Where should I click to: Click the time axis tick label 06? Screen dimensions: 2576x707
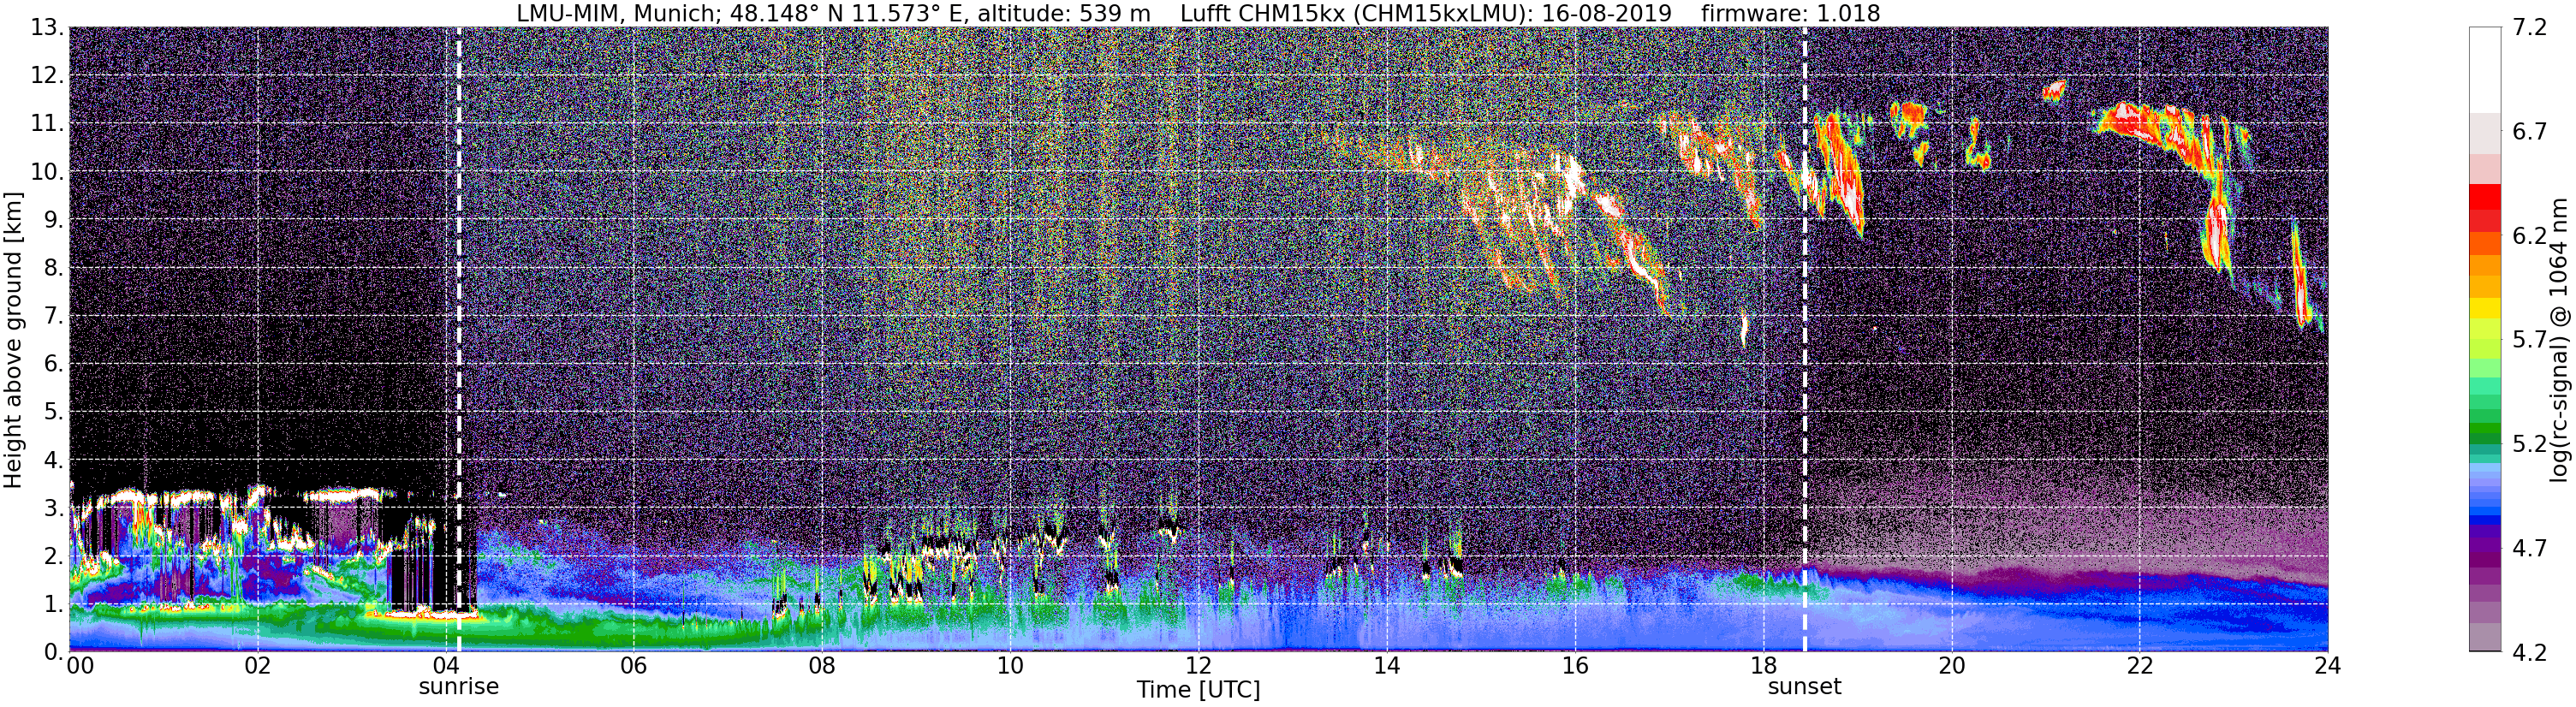633,666
